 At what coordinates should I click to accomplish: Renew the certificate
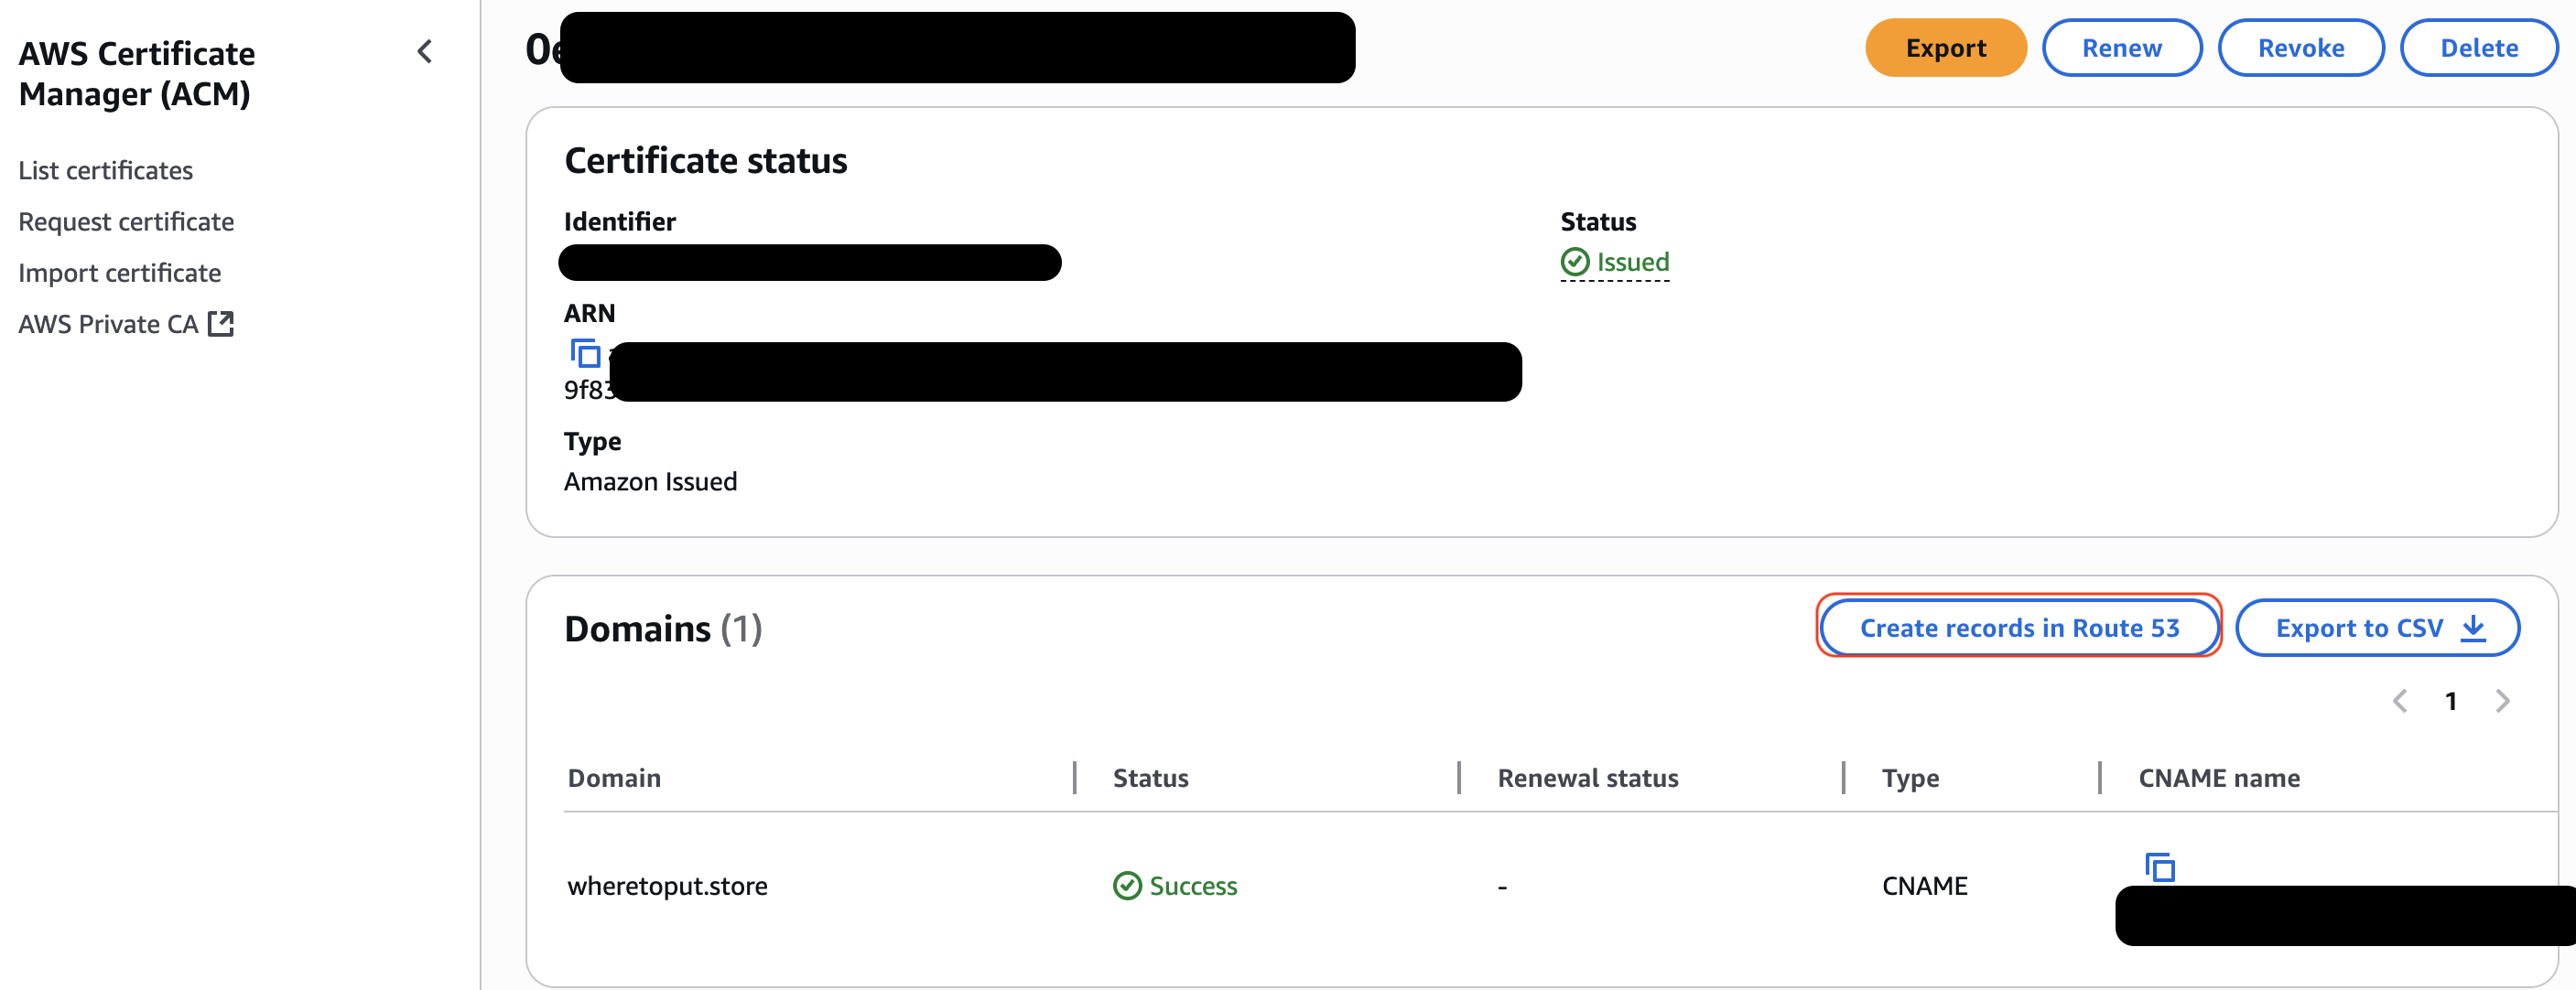pos(2121,48)
